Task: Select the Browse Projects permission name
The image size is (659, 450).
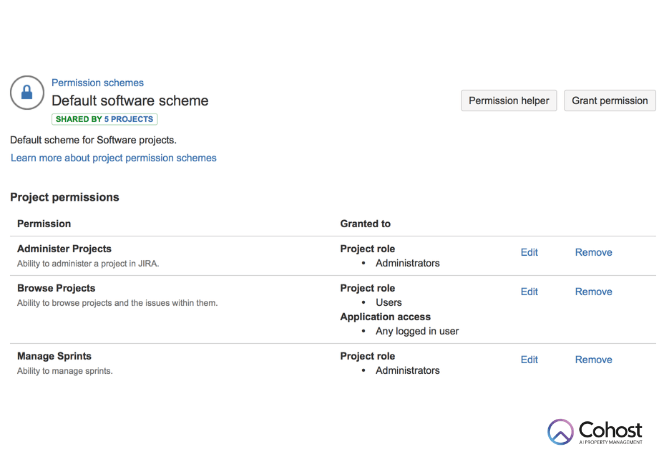Action: [x=56, y=288]
